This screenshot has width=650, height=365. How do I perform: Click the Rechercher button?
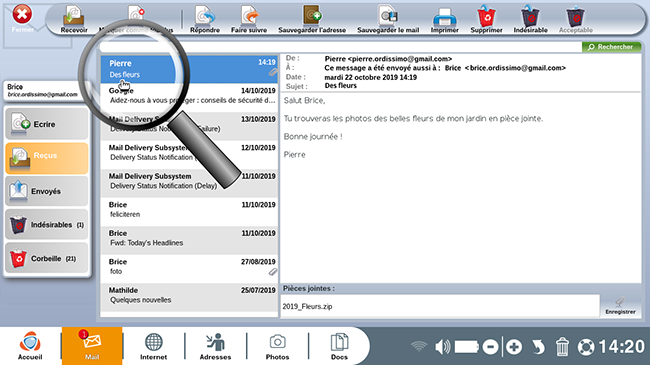point(611,47)
